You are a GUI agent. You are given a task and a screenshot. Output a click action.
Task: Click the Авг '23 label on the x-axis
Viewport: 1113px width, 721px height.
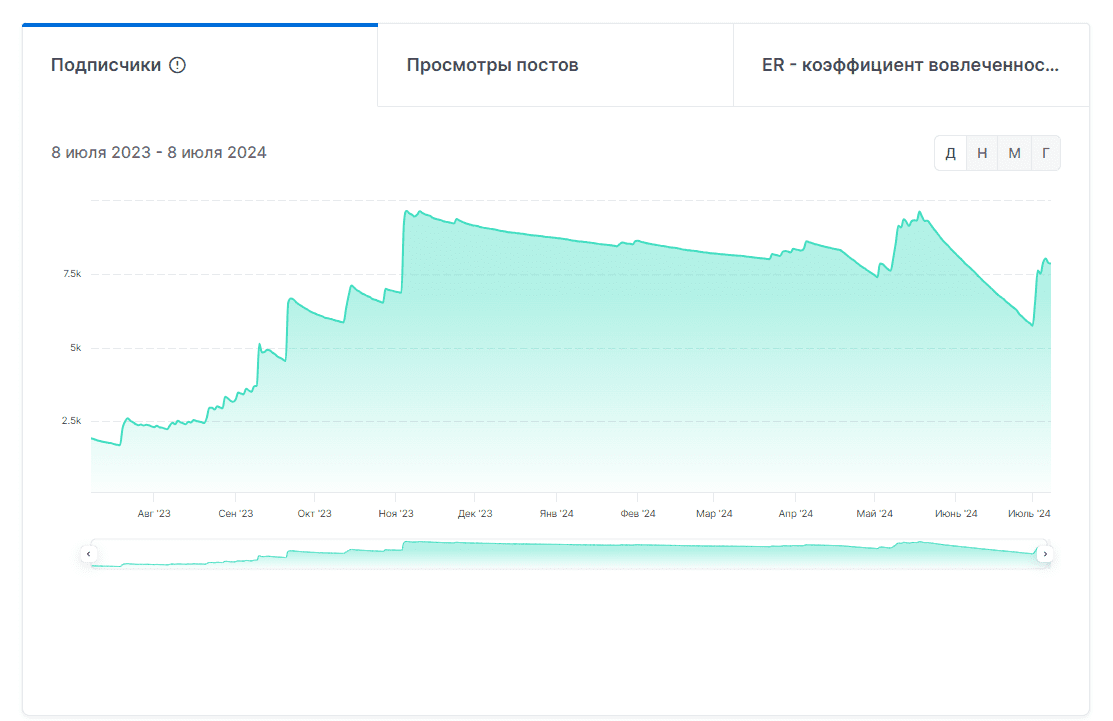[154, 514]
